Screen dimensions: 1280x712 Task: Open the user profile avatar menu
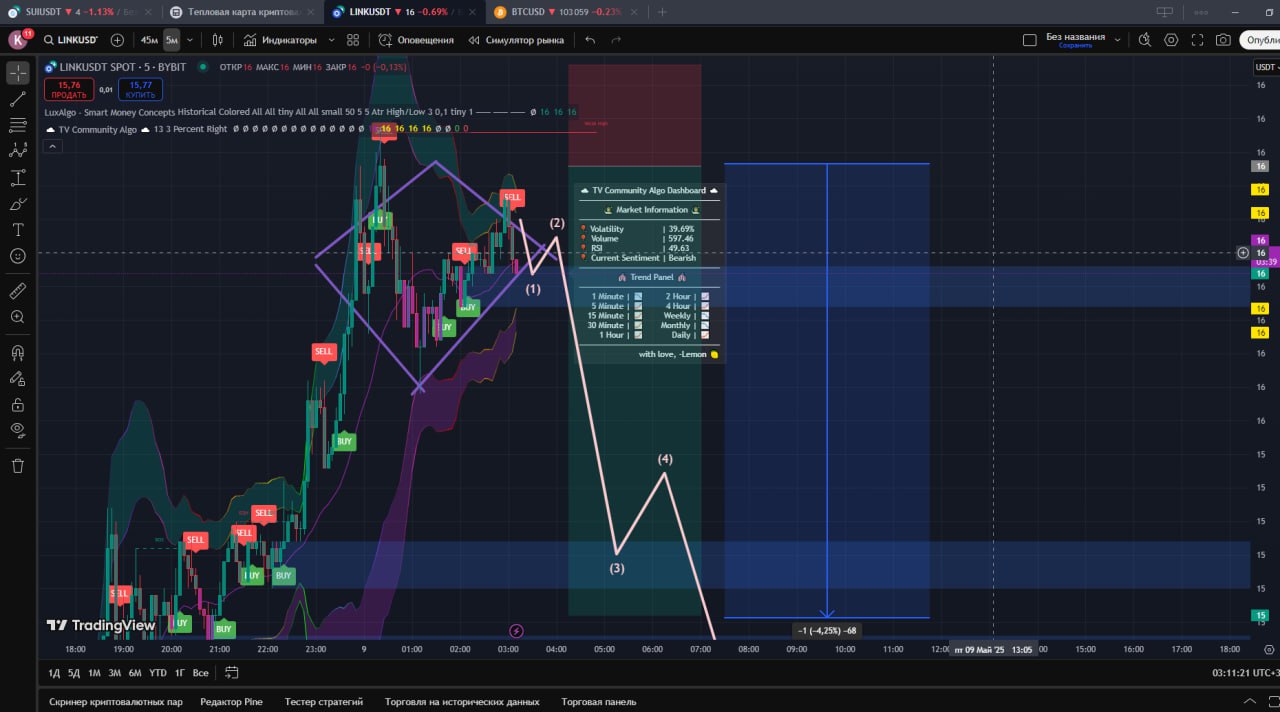pyautogui.click(x=19, y=40)
